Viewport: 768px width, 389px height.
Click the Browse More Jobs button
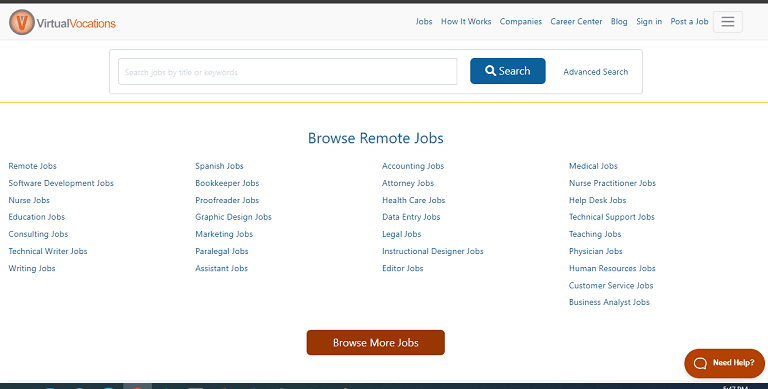(x=376, y=342)
